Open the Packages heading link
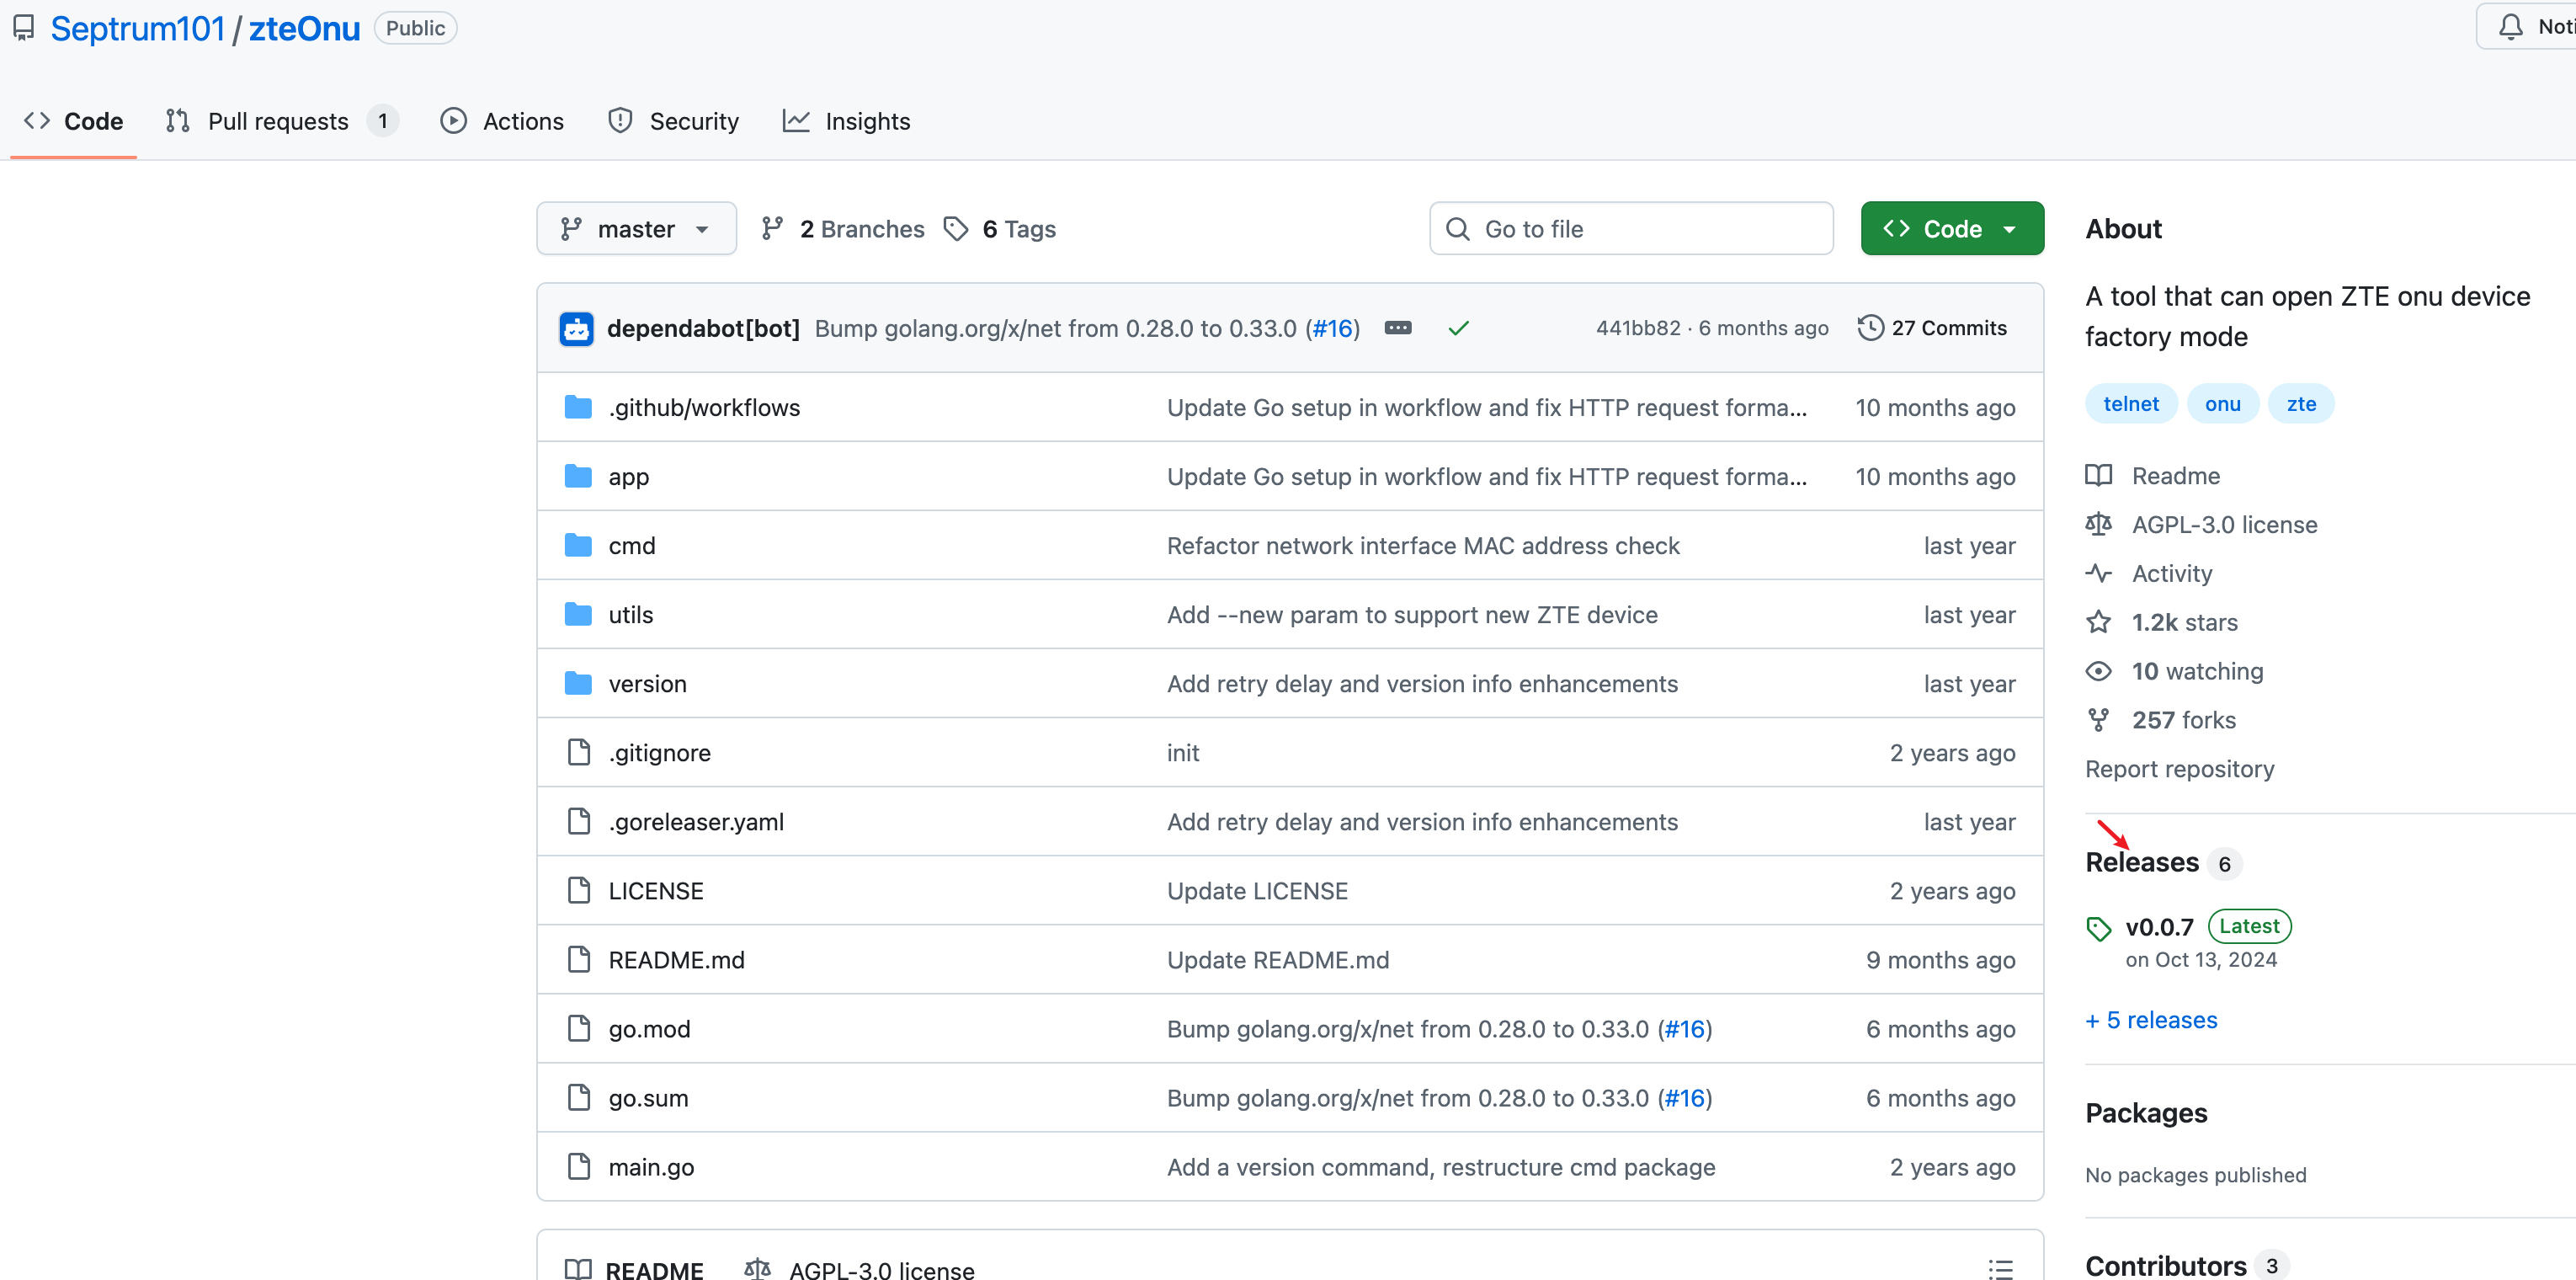 coord(2146,1113)
